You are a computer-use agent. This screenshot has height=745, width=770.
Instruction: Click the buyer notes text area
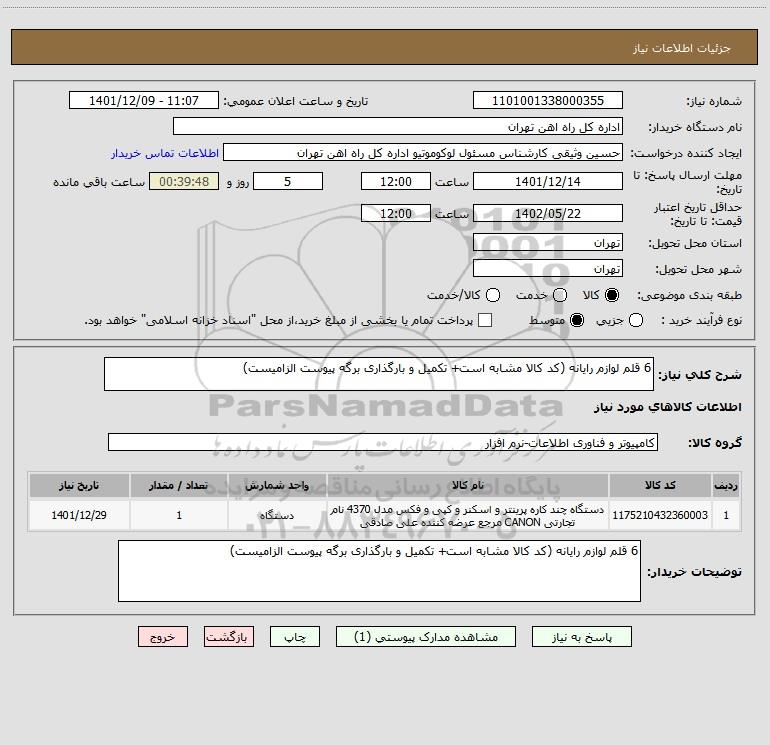[x=379, y=571]
